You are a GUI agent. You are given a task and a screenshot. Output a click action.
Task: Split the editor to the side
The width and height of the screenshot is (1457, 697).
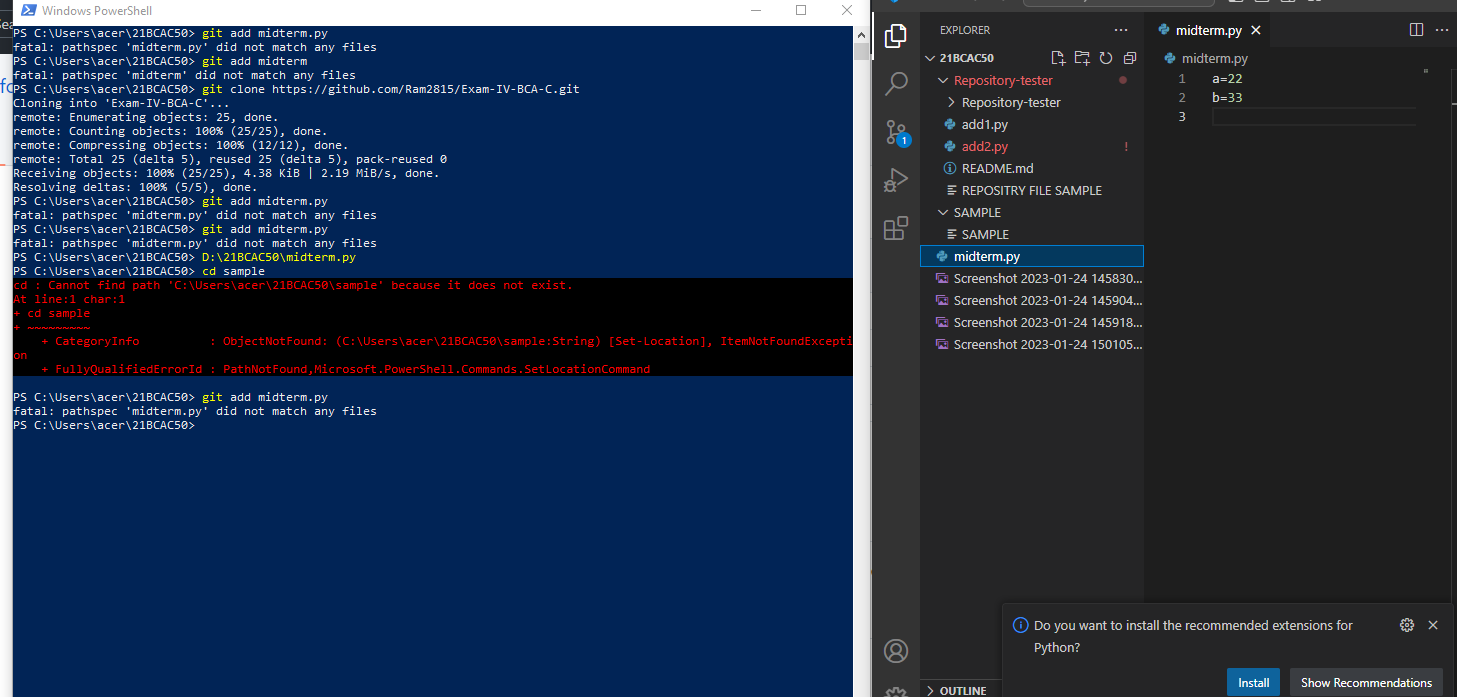tap(1416, 29)
